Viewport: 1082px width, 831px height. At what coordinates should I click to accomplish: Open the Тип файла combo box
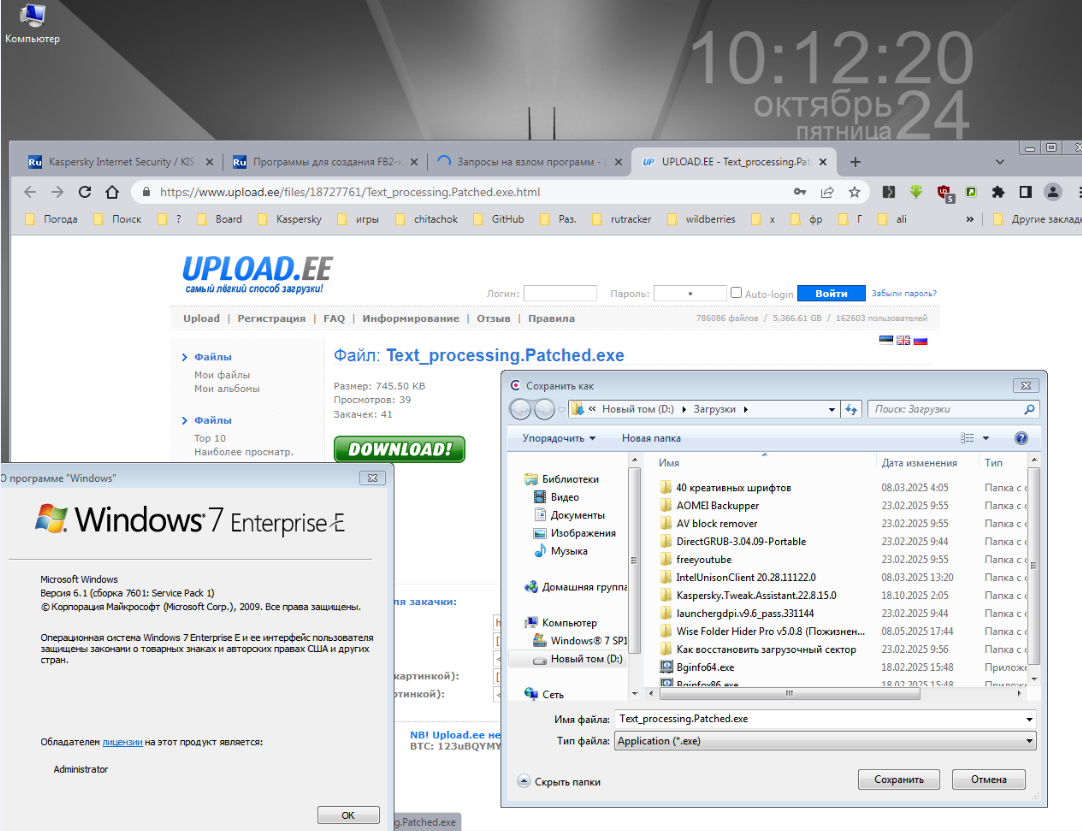(825, 741)
